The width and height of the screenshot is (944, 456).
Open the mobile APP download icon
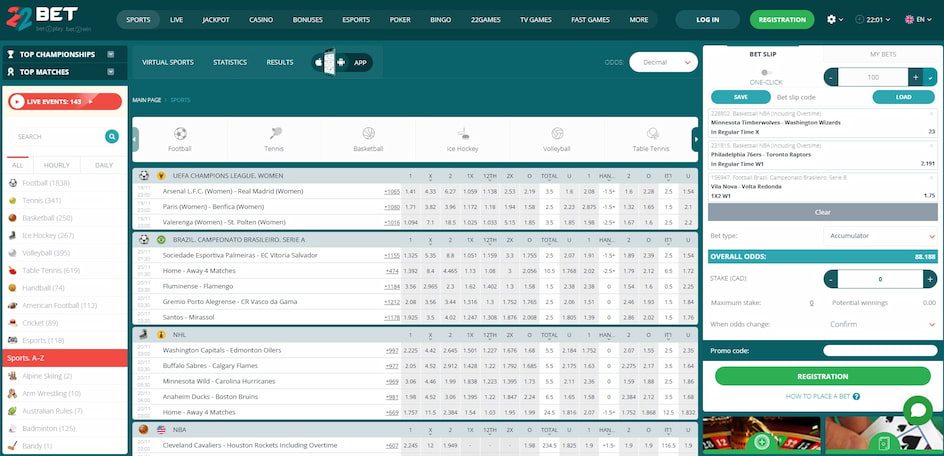point(342,62)
